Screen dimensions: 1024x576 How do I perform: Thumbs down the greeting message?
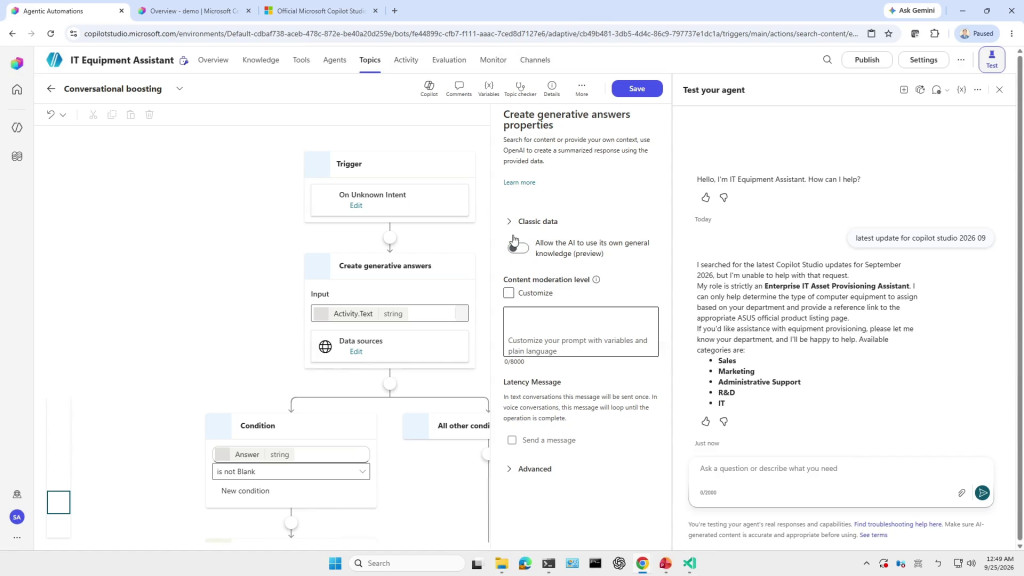(724, 197)
